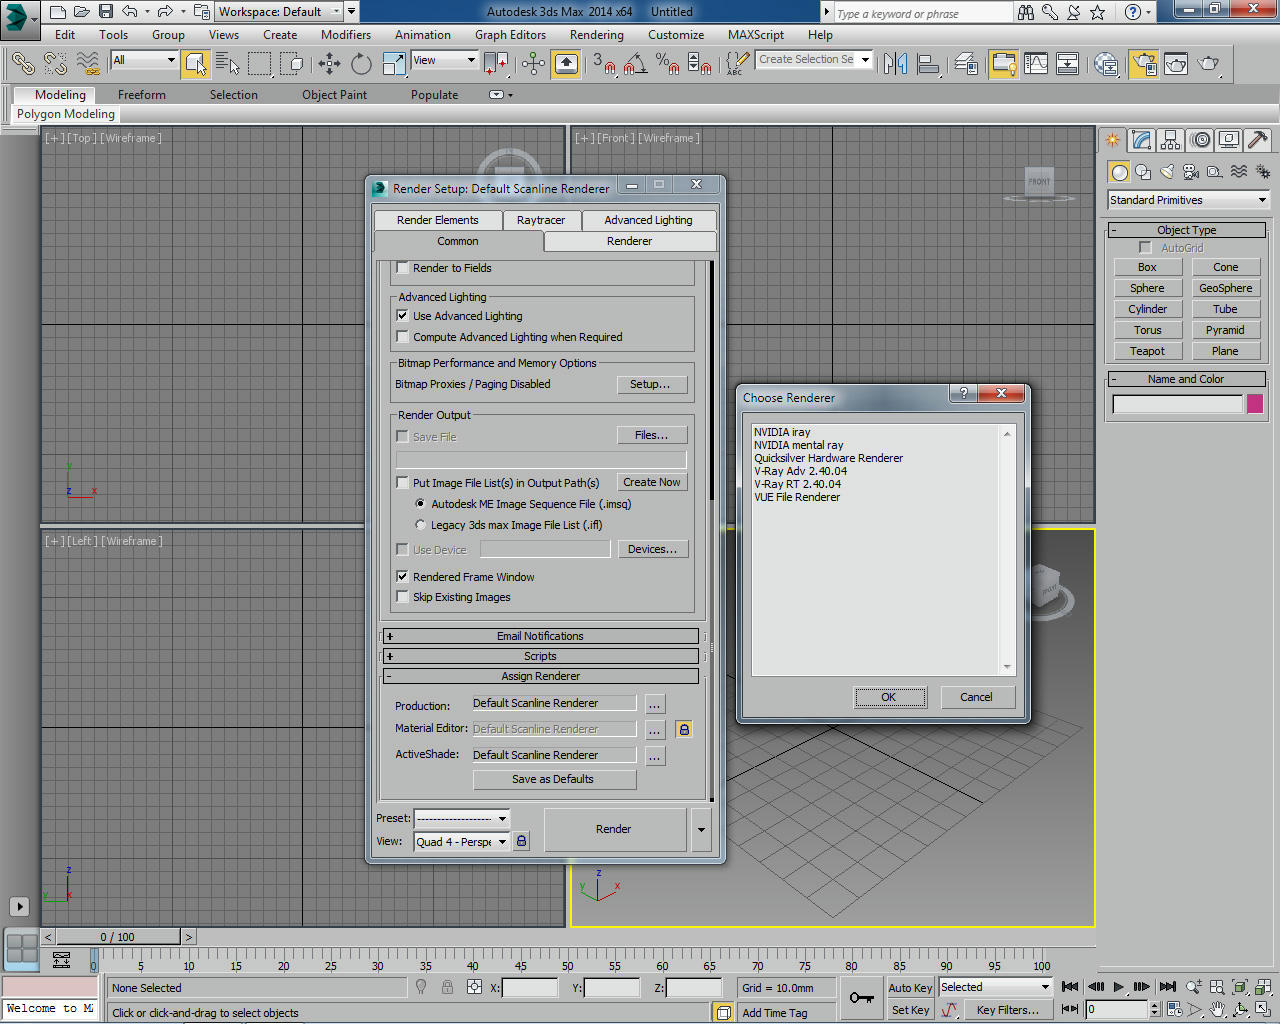
Task: Uncheck Use Advanced Lighting
Action: tap(402, 316)
